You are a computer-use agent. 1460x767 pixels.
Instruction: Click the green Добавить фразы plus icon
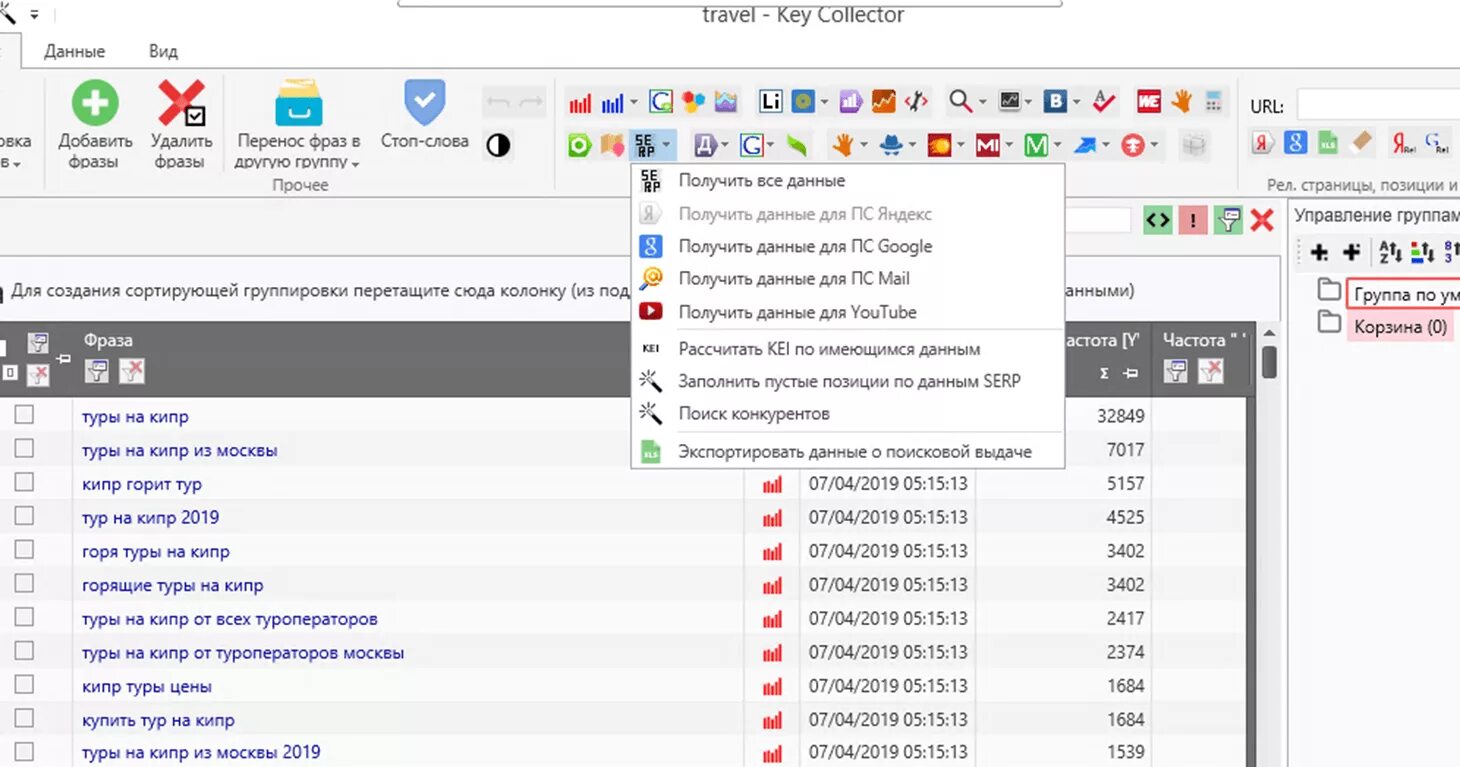94,103
